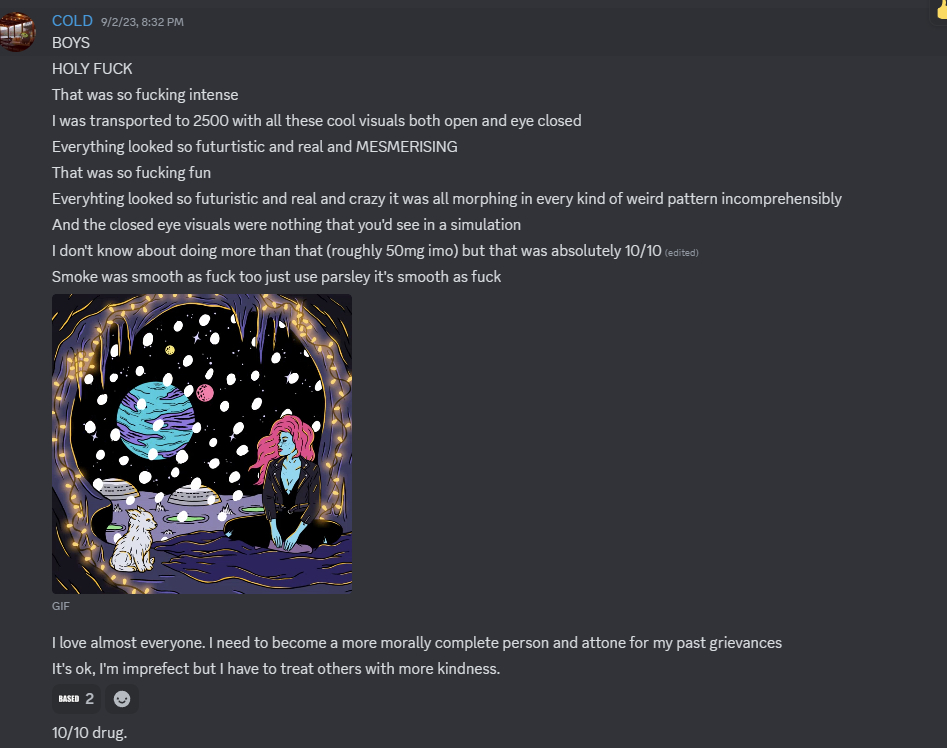947x748 pixels.
Task: Click the blue striped planet in the GIF
Action: tap(155, 421)
